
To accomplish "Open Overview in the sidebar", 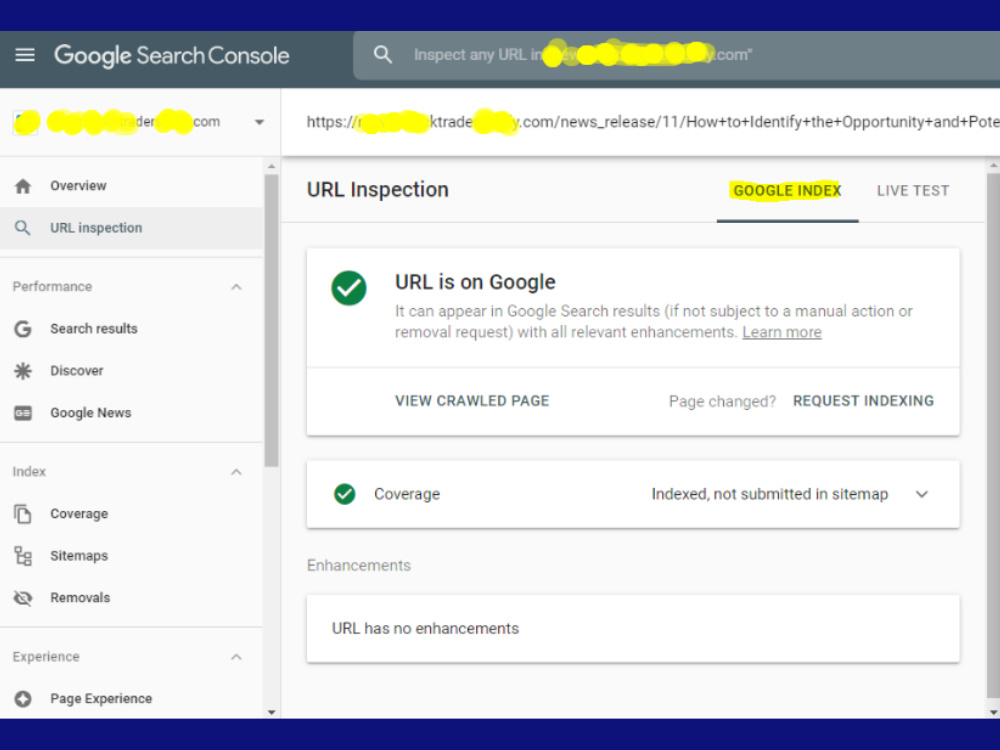I will pos(131,186).
